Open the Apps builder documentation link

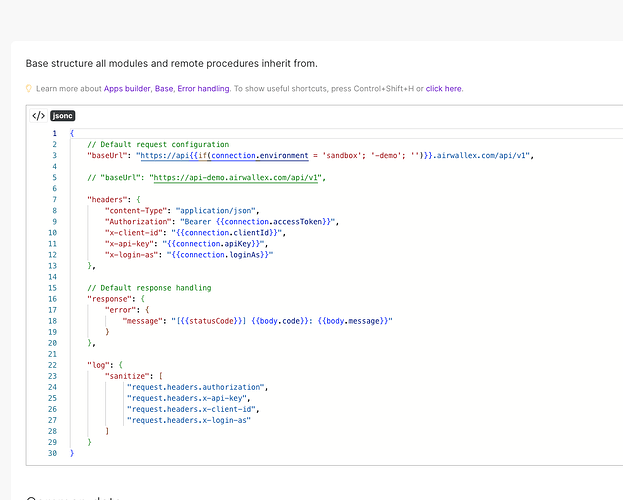(x=127, y=88)
